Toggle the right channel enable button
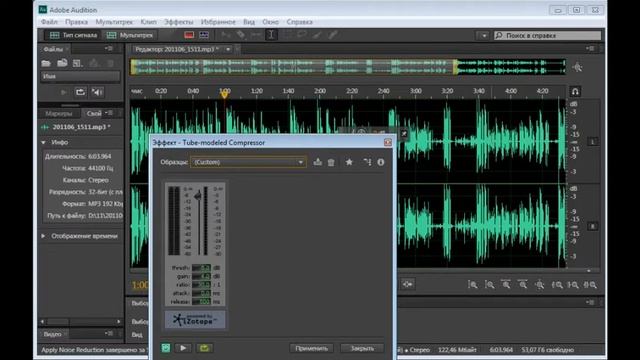This screenshot has width=640, height=360. coord(593,227)
